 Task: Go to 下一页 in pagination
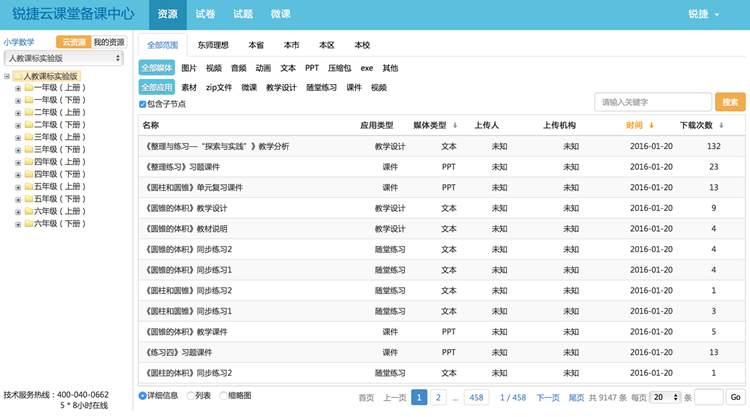(548, 397)
